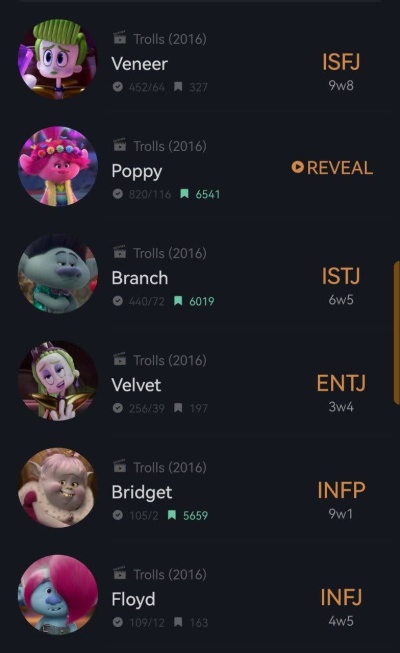
Task: Click the film clapper icon above Velvet
Action: pos(120,359)
